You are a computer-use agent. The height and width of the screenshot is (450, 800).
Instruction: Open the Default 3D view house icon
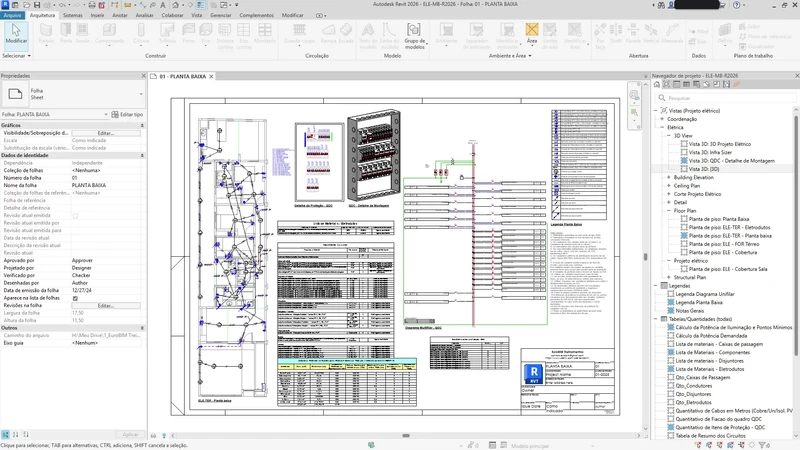[176, 5]
